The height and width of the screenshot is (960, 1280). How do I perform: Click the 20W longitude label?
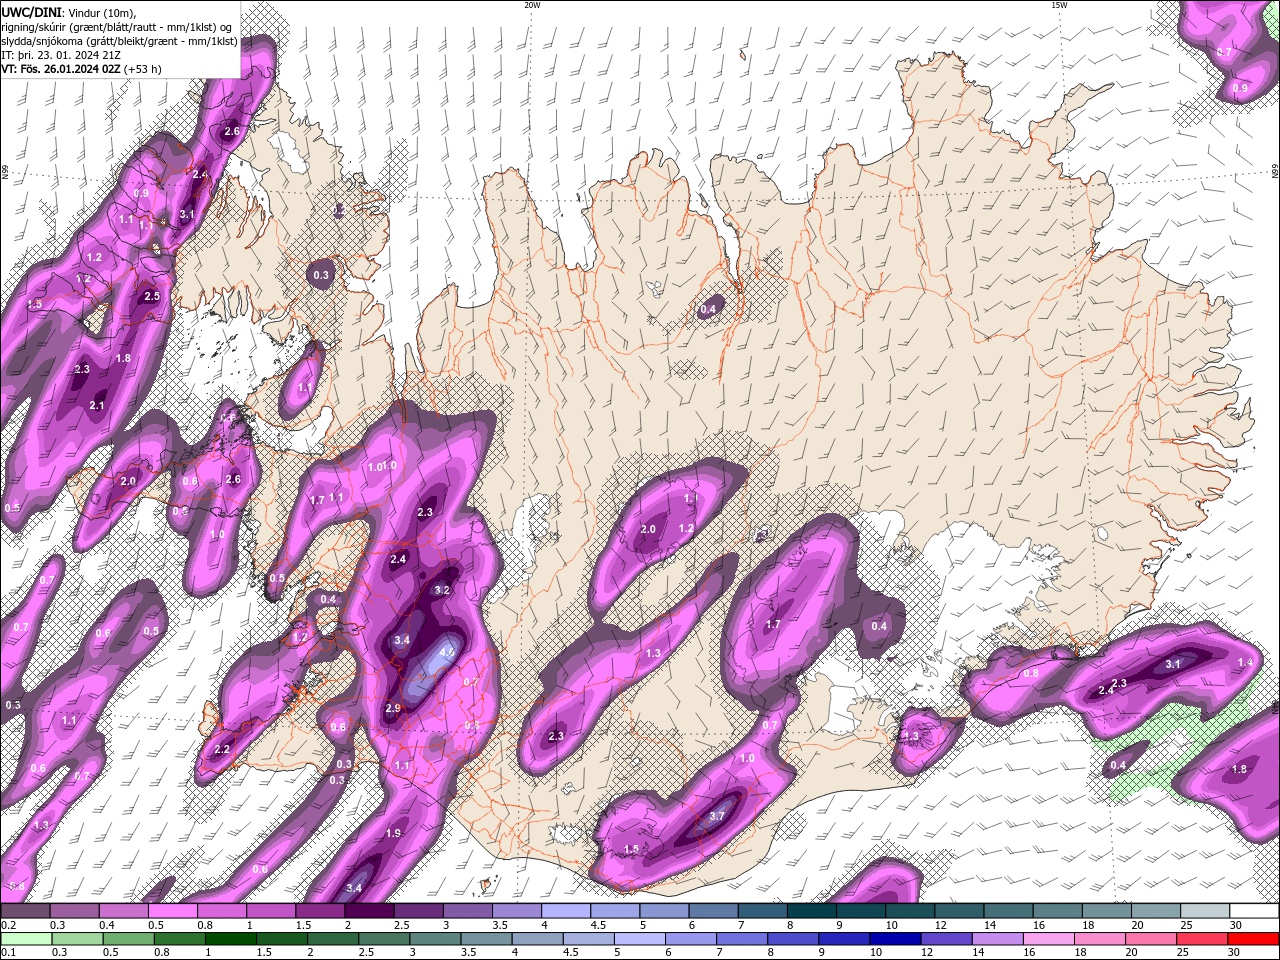pos(532,5)
